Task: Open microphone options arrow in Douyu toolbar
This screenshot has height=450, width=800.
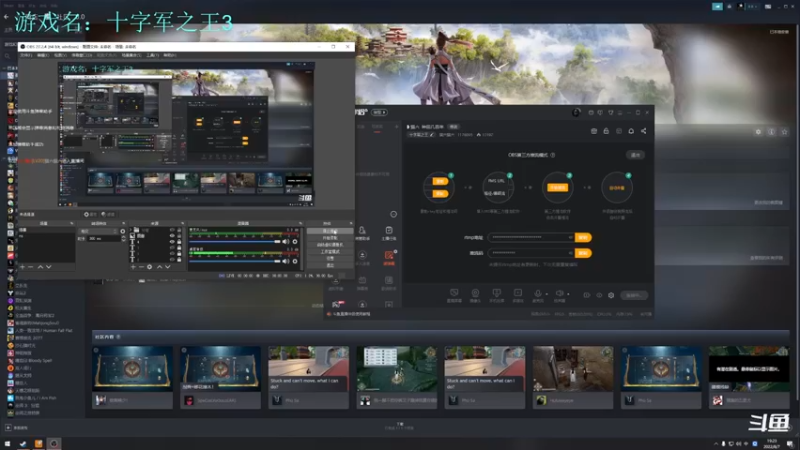Action: 546,294
